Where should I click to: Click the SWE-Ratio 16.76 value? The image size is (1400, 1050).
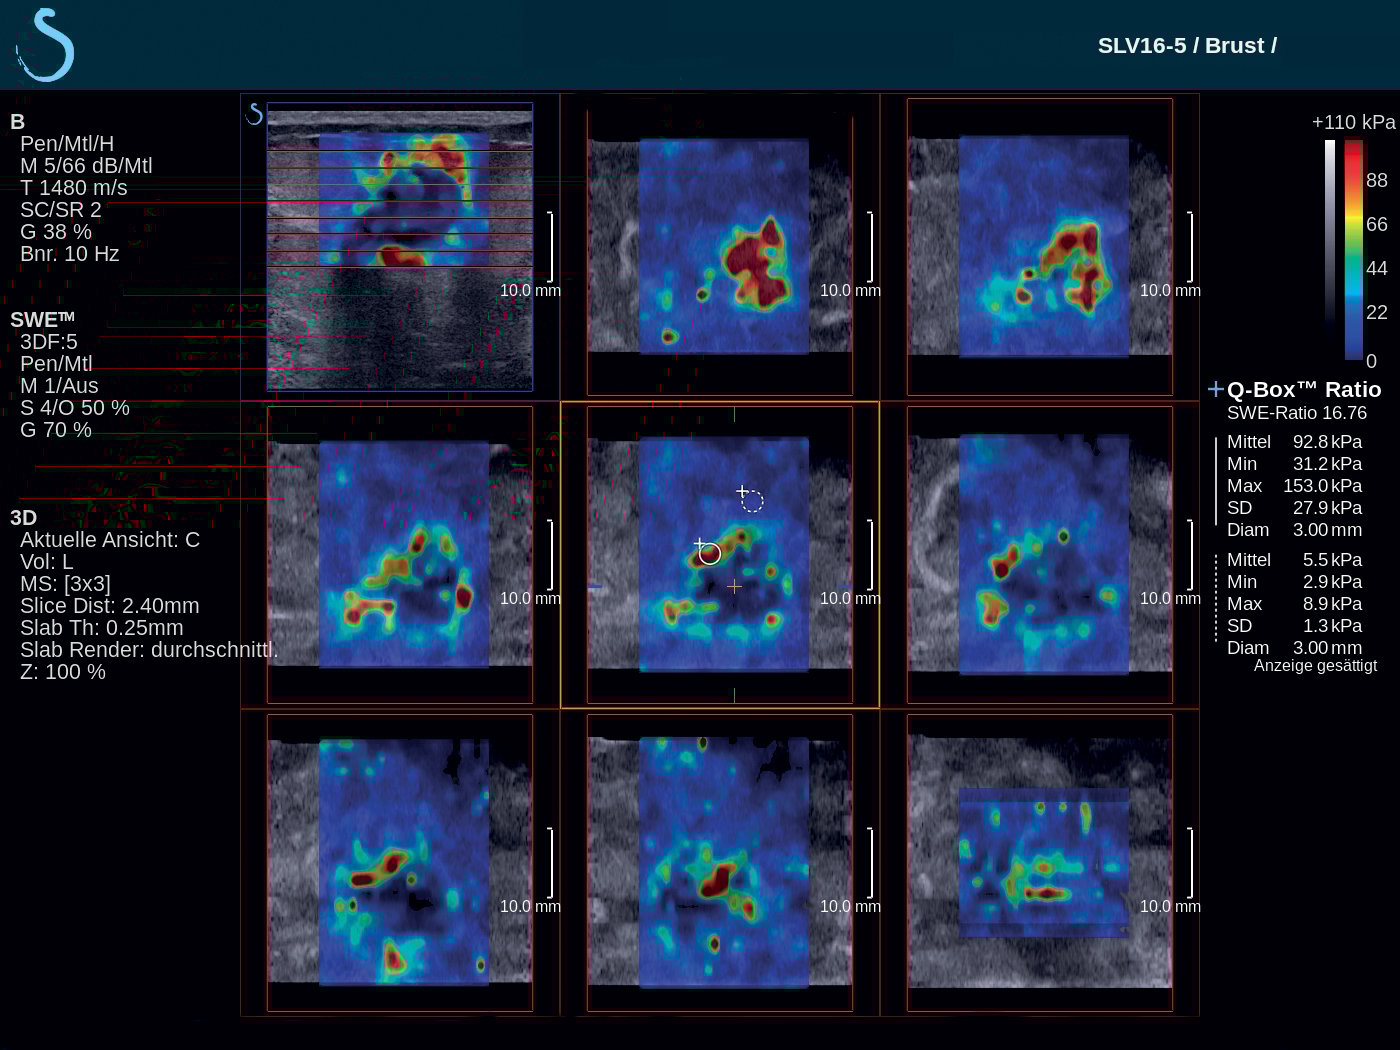[1296, 413]
